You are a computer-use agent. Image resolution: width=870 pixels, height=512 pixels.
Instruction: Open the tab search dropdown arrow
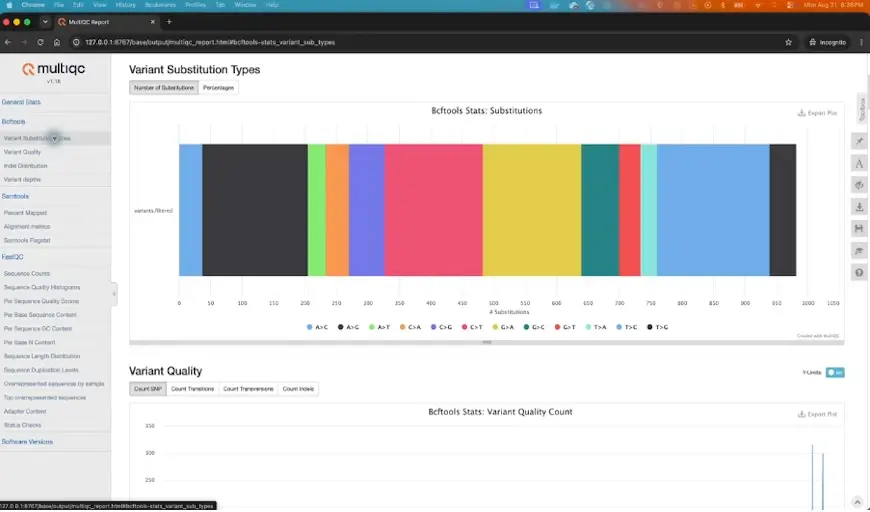click(x=44, y=22)
